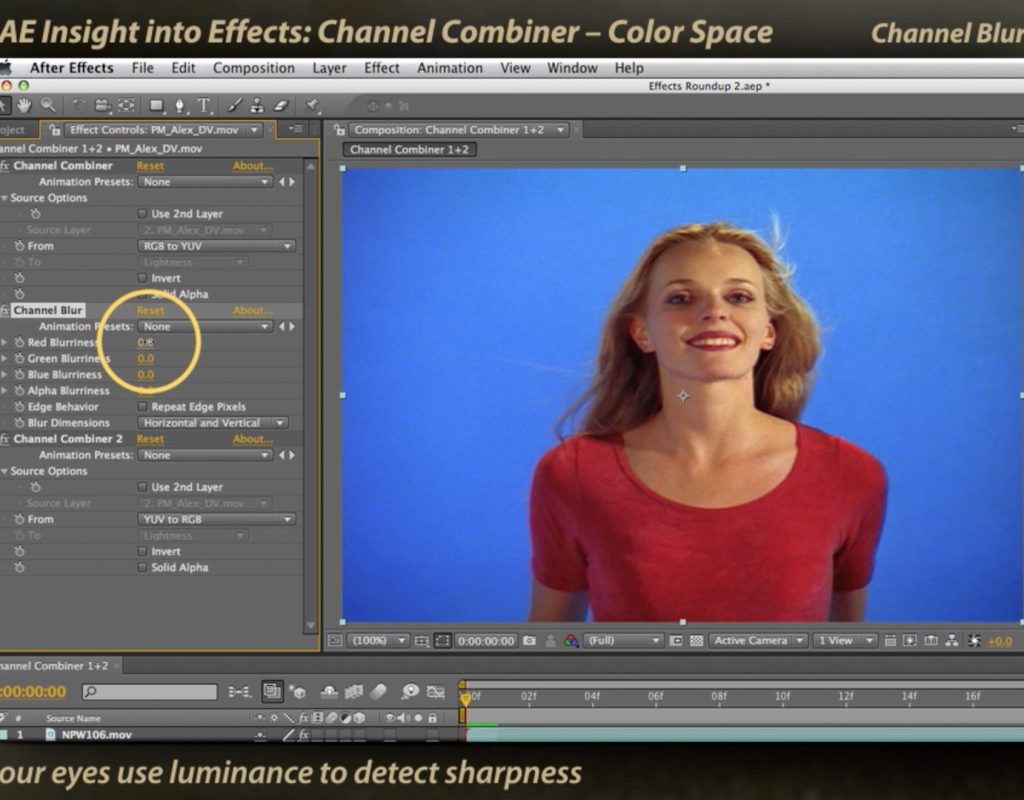
Task: Enable Use 2nd Layer in Channel Combiner
Action: (x=142, y=214)
